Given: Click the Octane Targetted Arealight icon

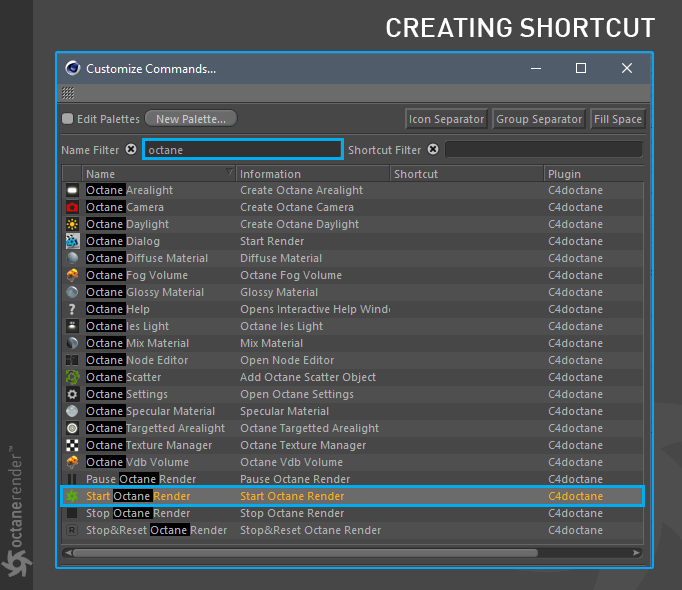Looking at the screenshot, I should 72,428.
